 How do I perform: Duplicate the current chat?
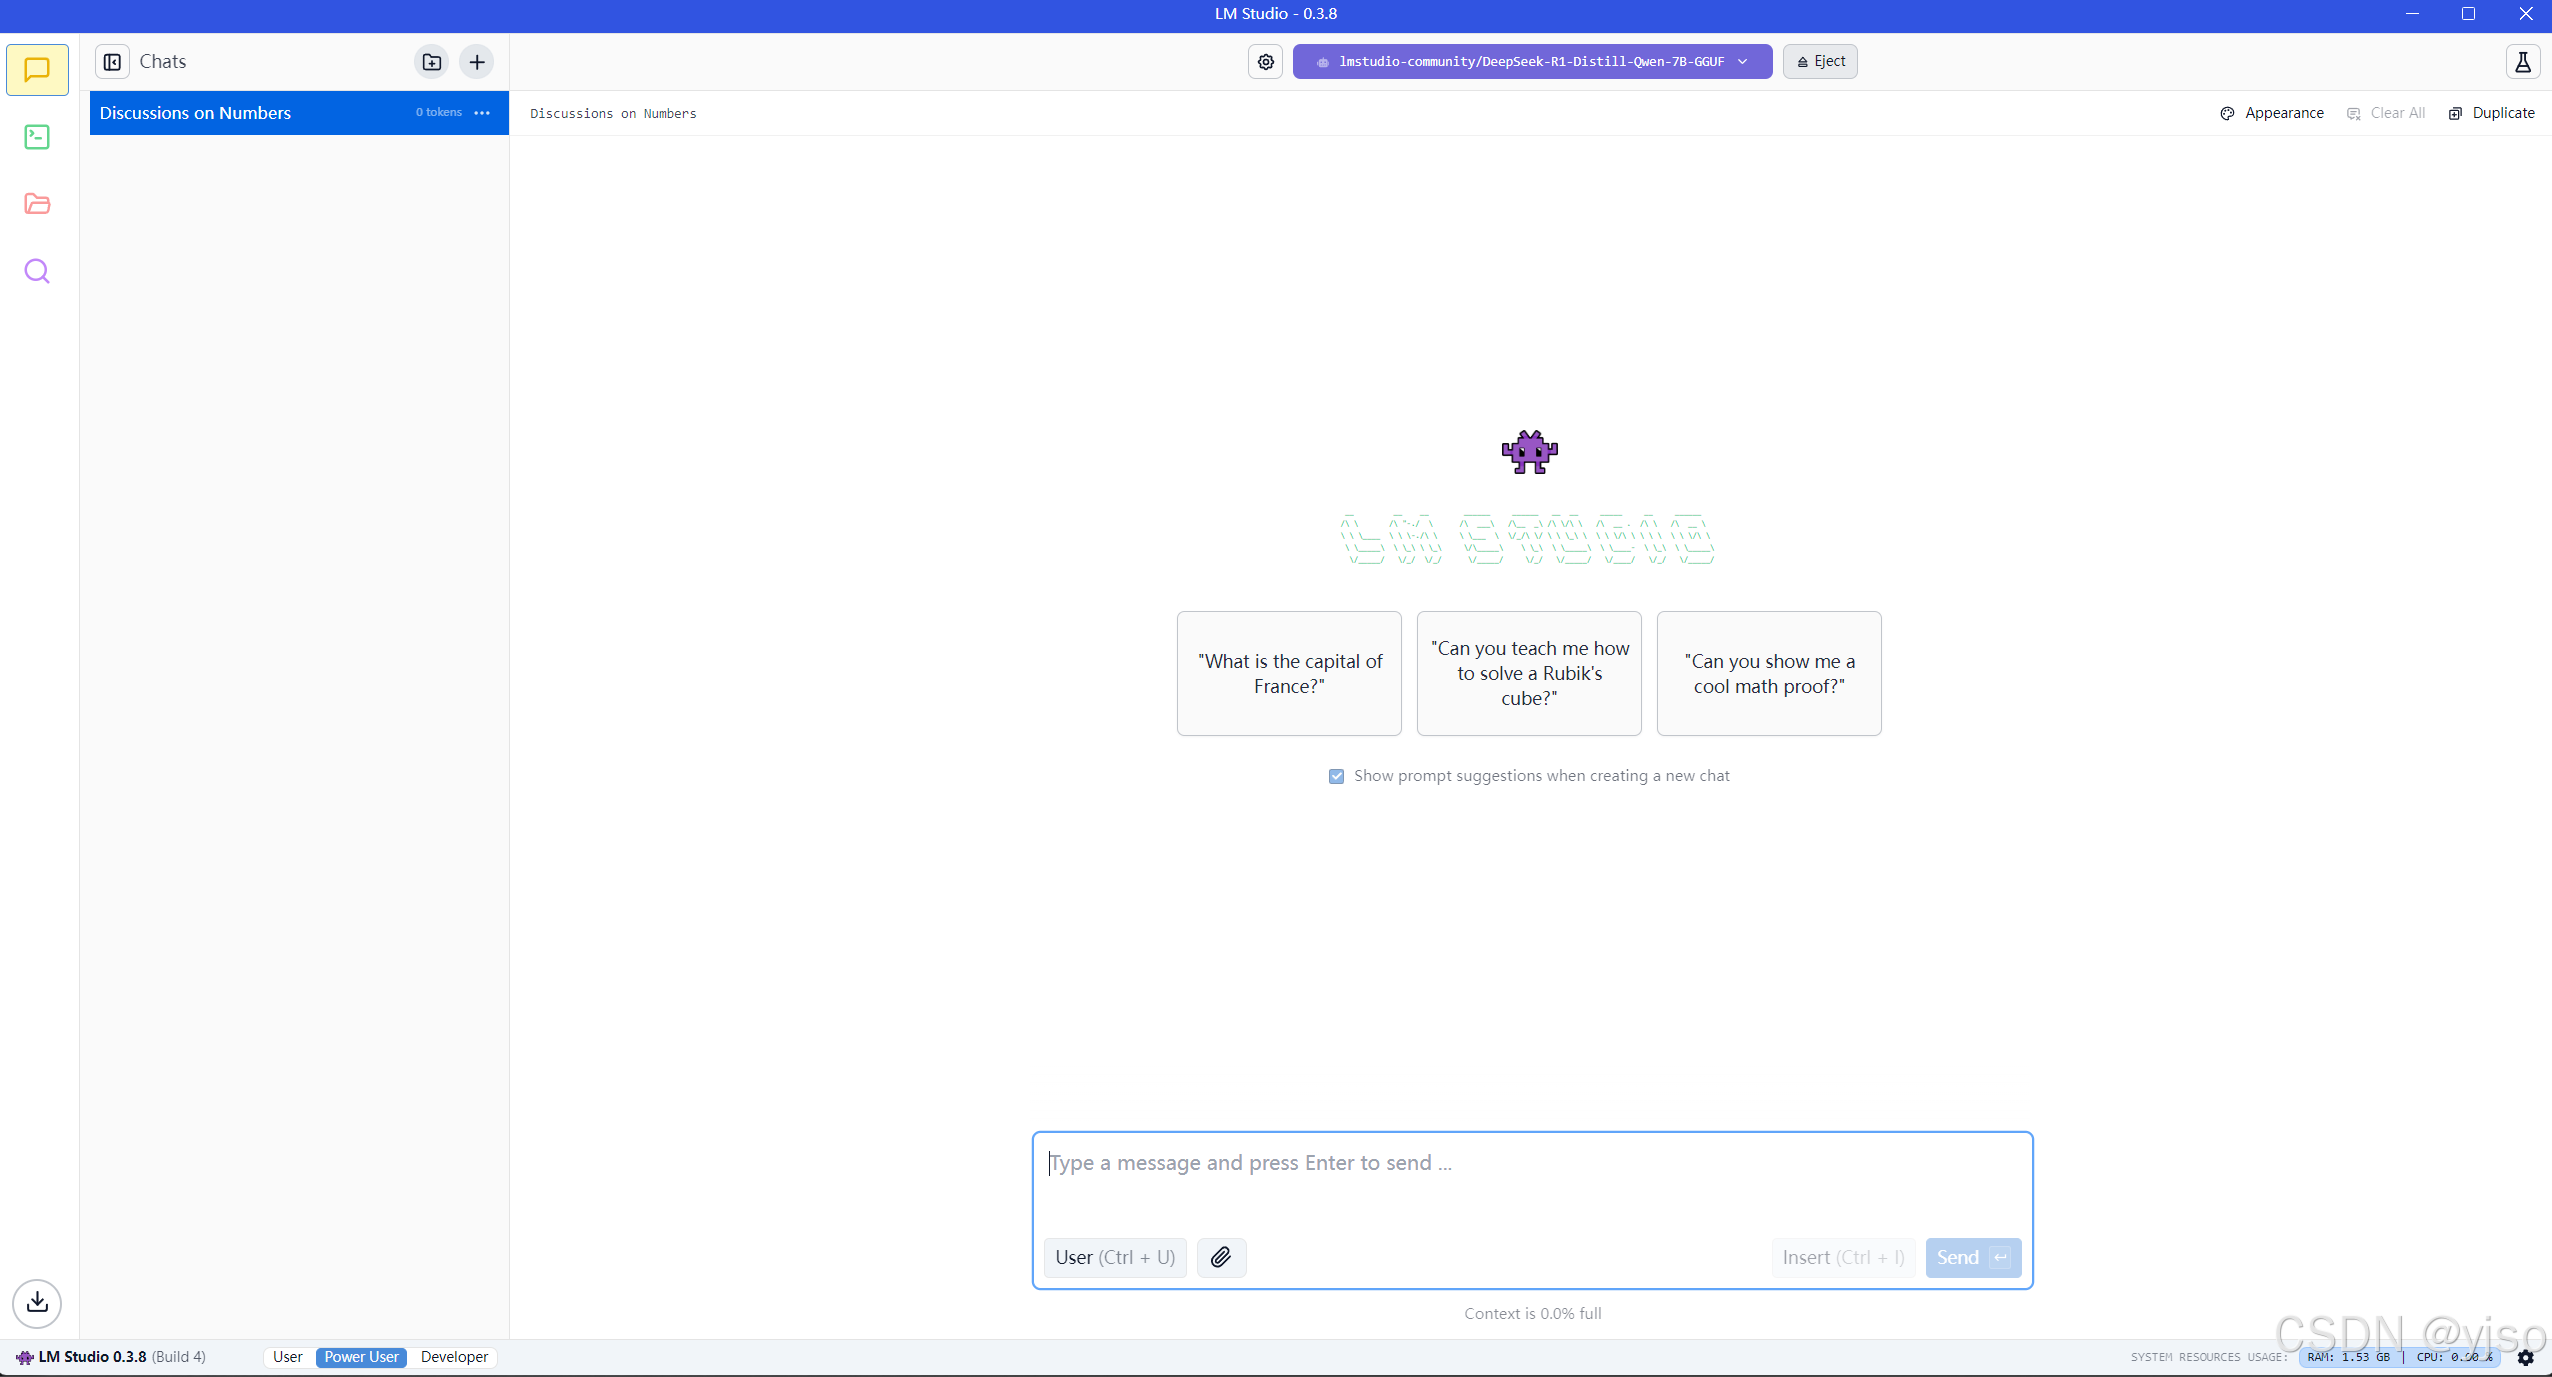2491,113
